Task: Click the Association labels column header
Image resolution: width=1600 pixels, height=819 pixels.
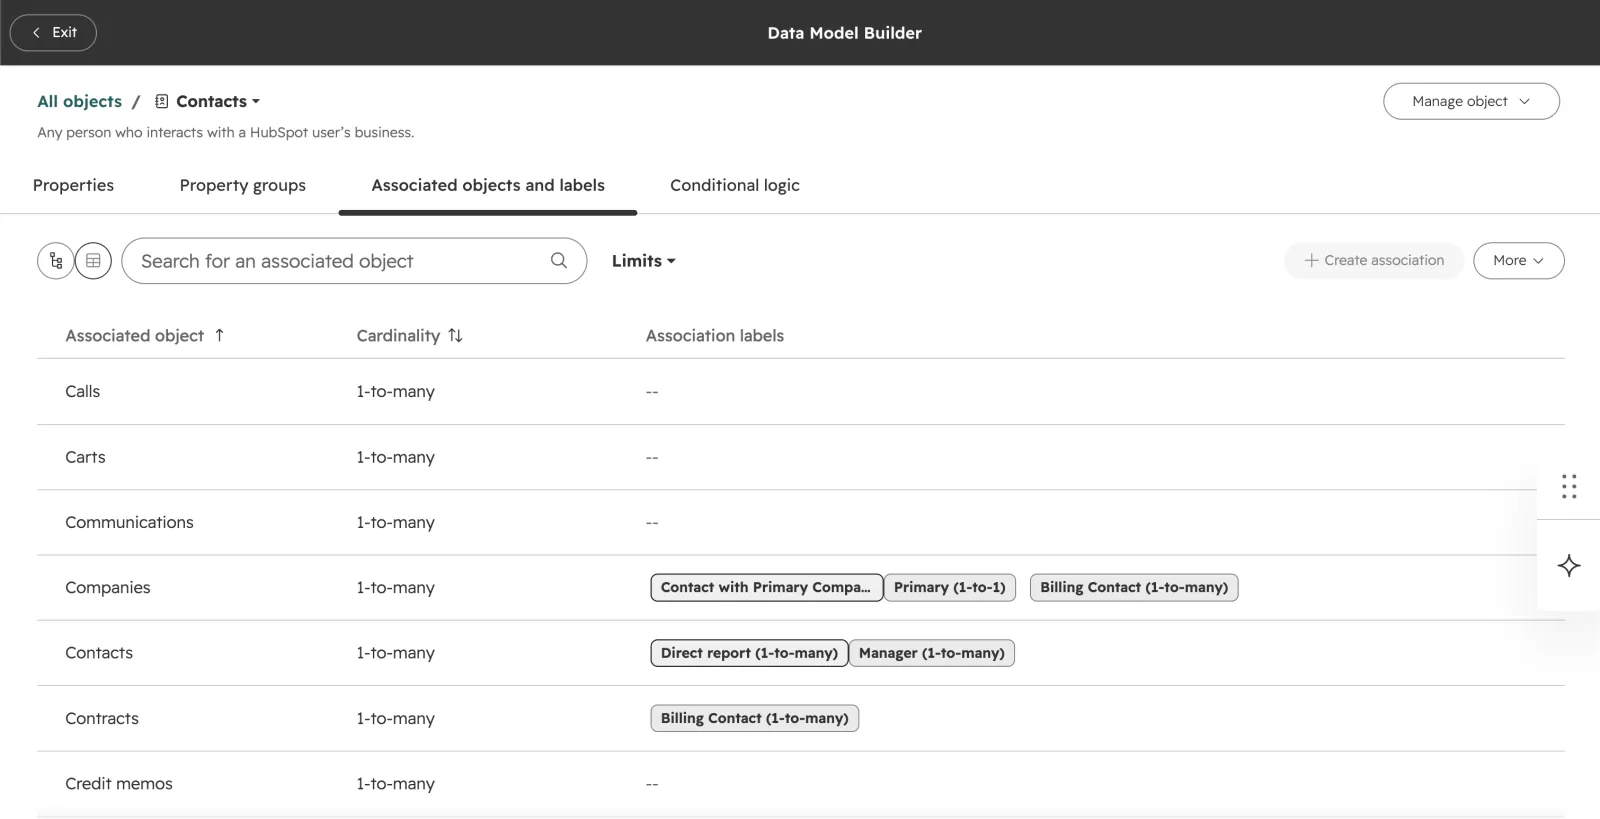Action: point(715,336)
